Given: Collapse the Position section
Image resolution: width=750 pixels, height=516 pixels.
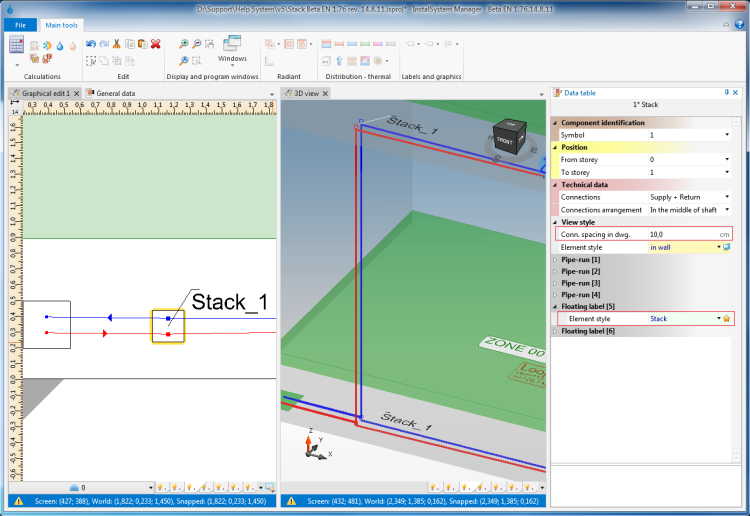Looking at the screenshot, I should point(555,147).
